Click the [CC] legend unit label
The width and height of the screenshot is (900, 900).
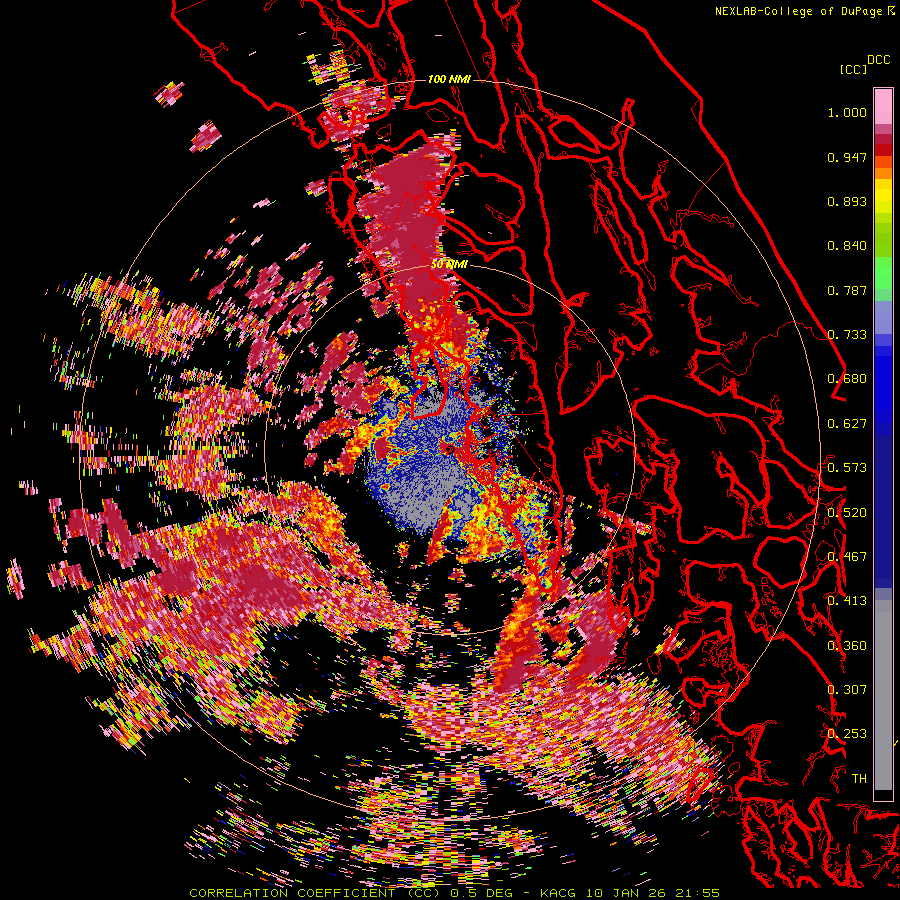853,69
